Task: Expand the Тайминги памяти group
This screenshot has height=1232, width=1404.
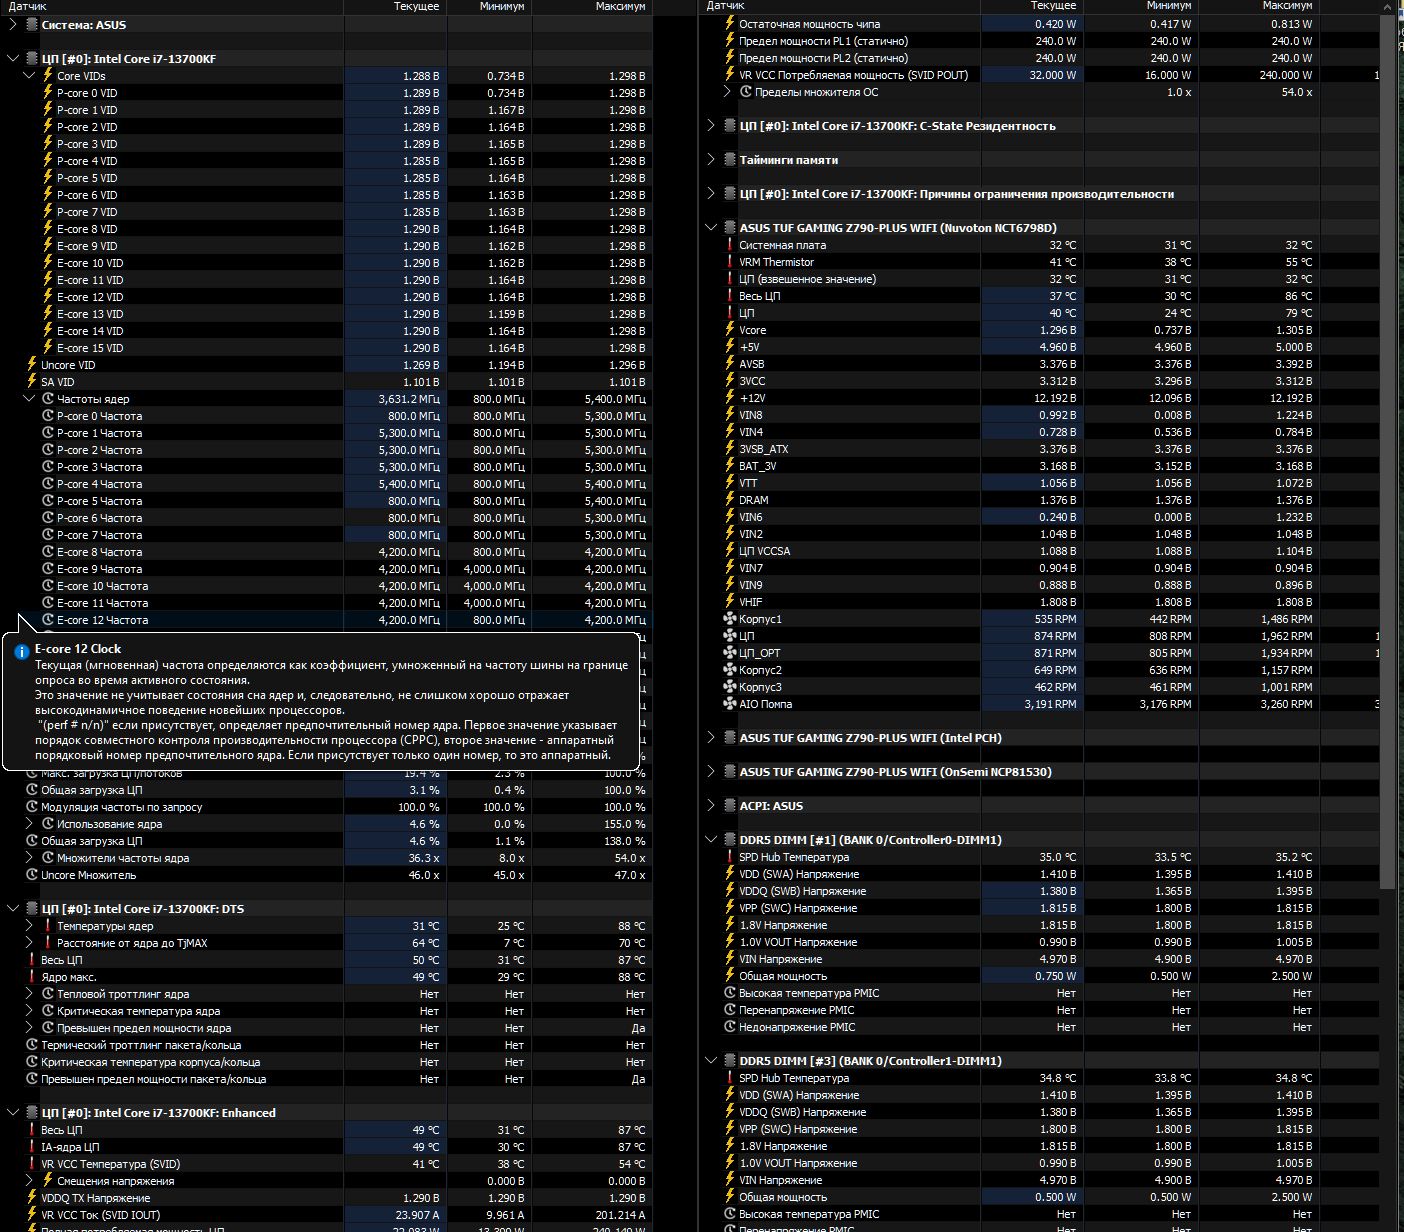Action: (x=711, y=160)
